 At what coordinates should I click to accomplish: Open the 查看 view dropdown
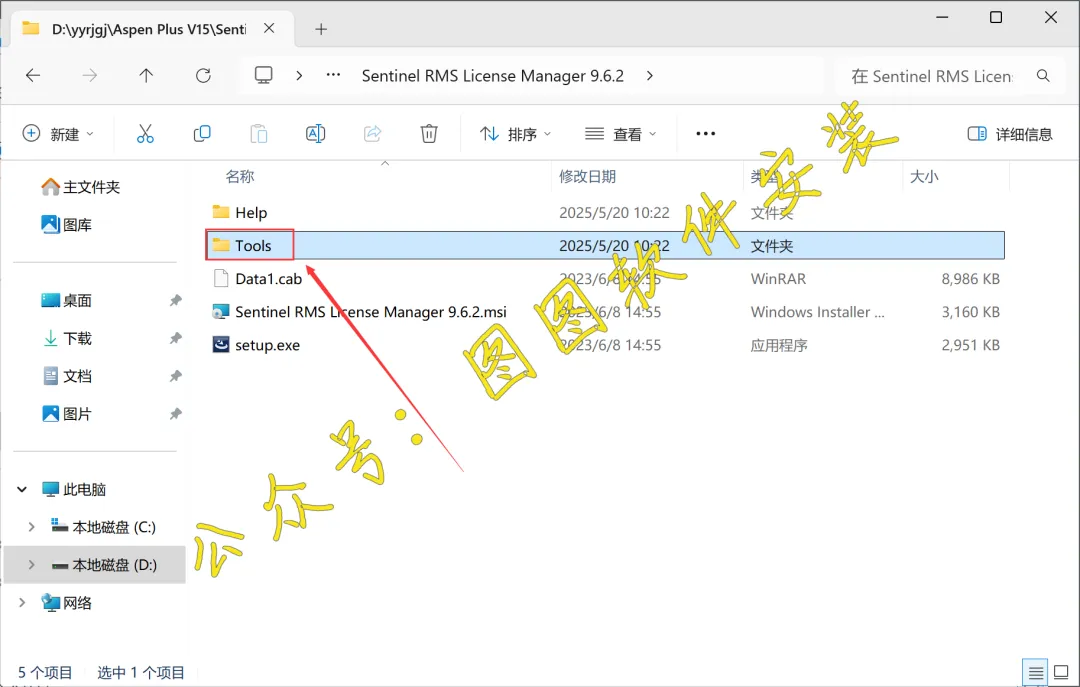pyautogui.click(x=620, y=134)
